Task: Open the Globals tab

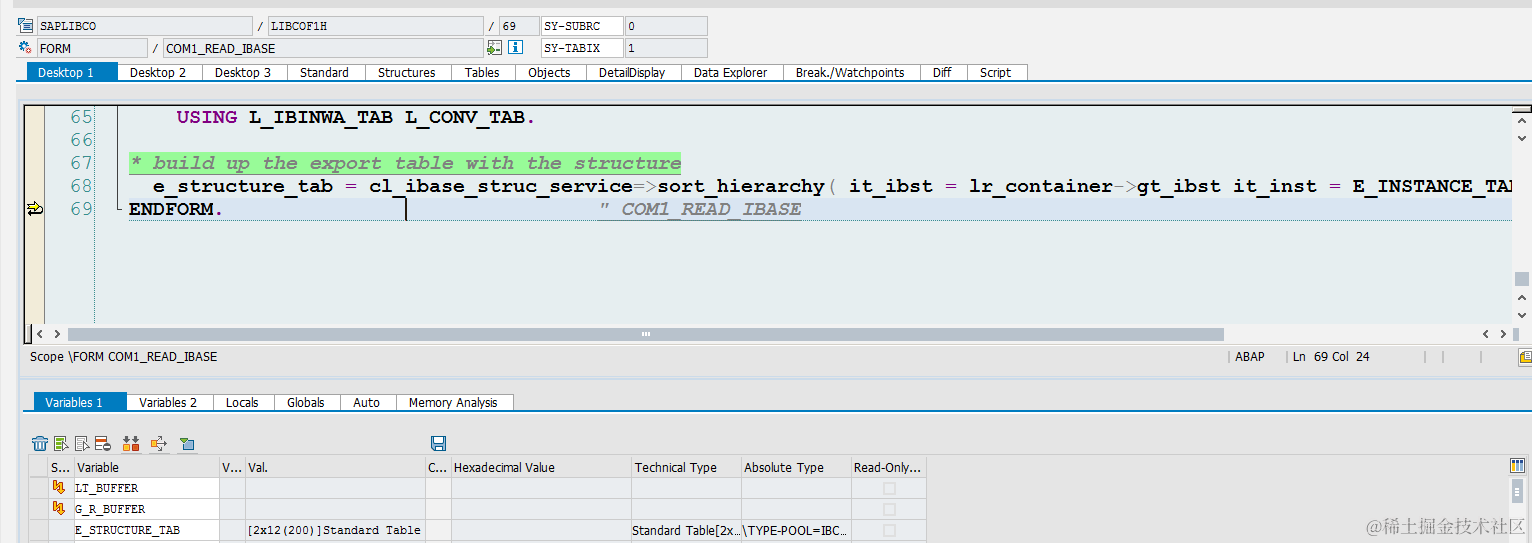Action: click(x=305, y=402)
